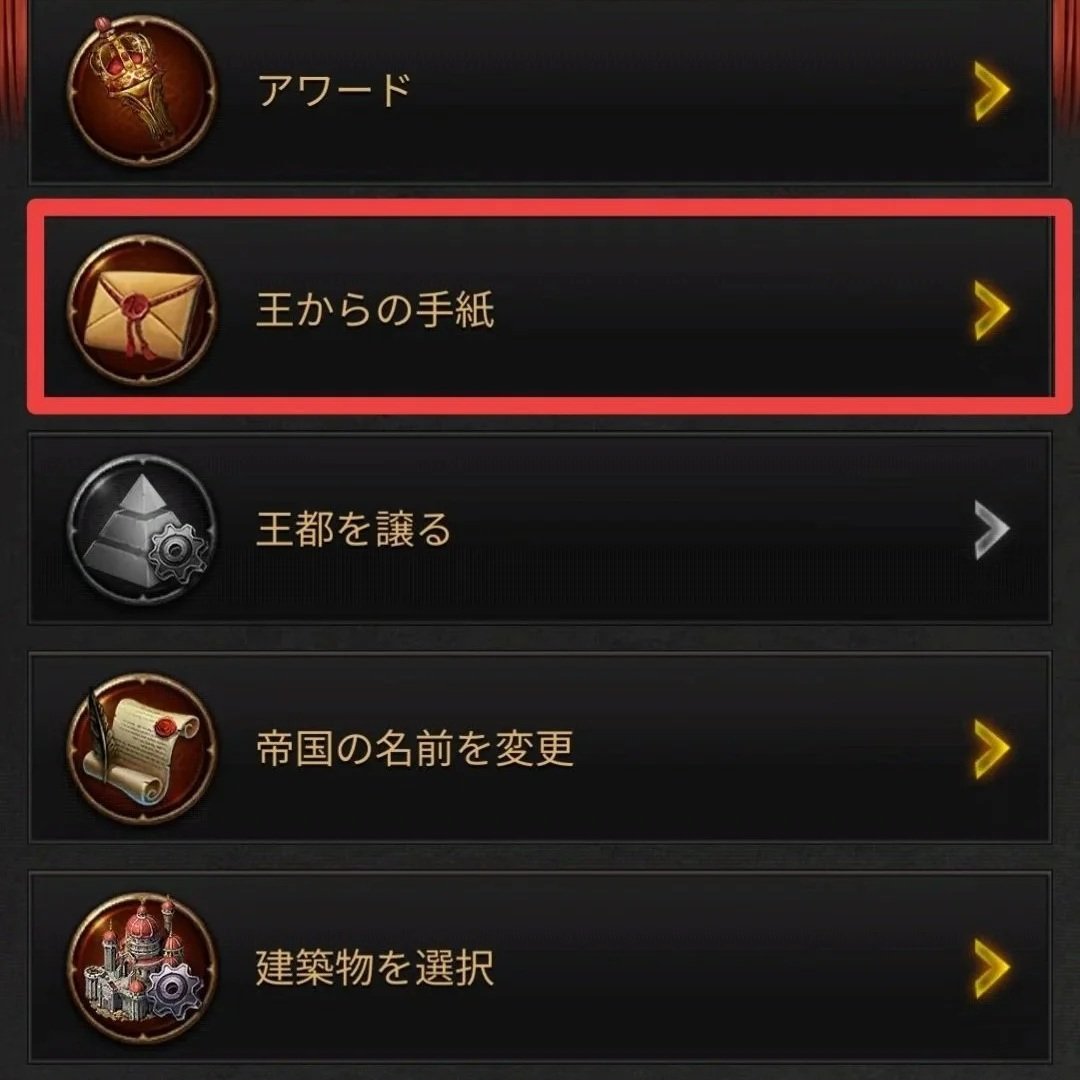The image size is (1080, 1080).
Task: Select 帝国の名前を変更 text
Action: coord(415,749)
